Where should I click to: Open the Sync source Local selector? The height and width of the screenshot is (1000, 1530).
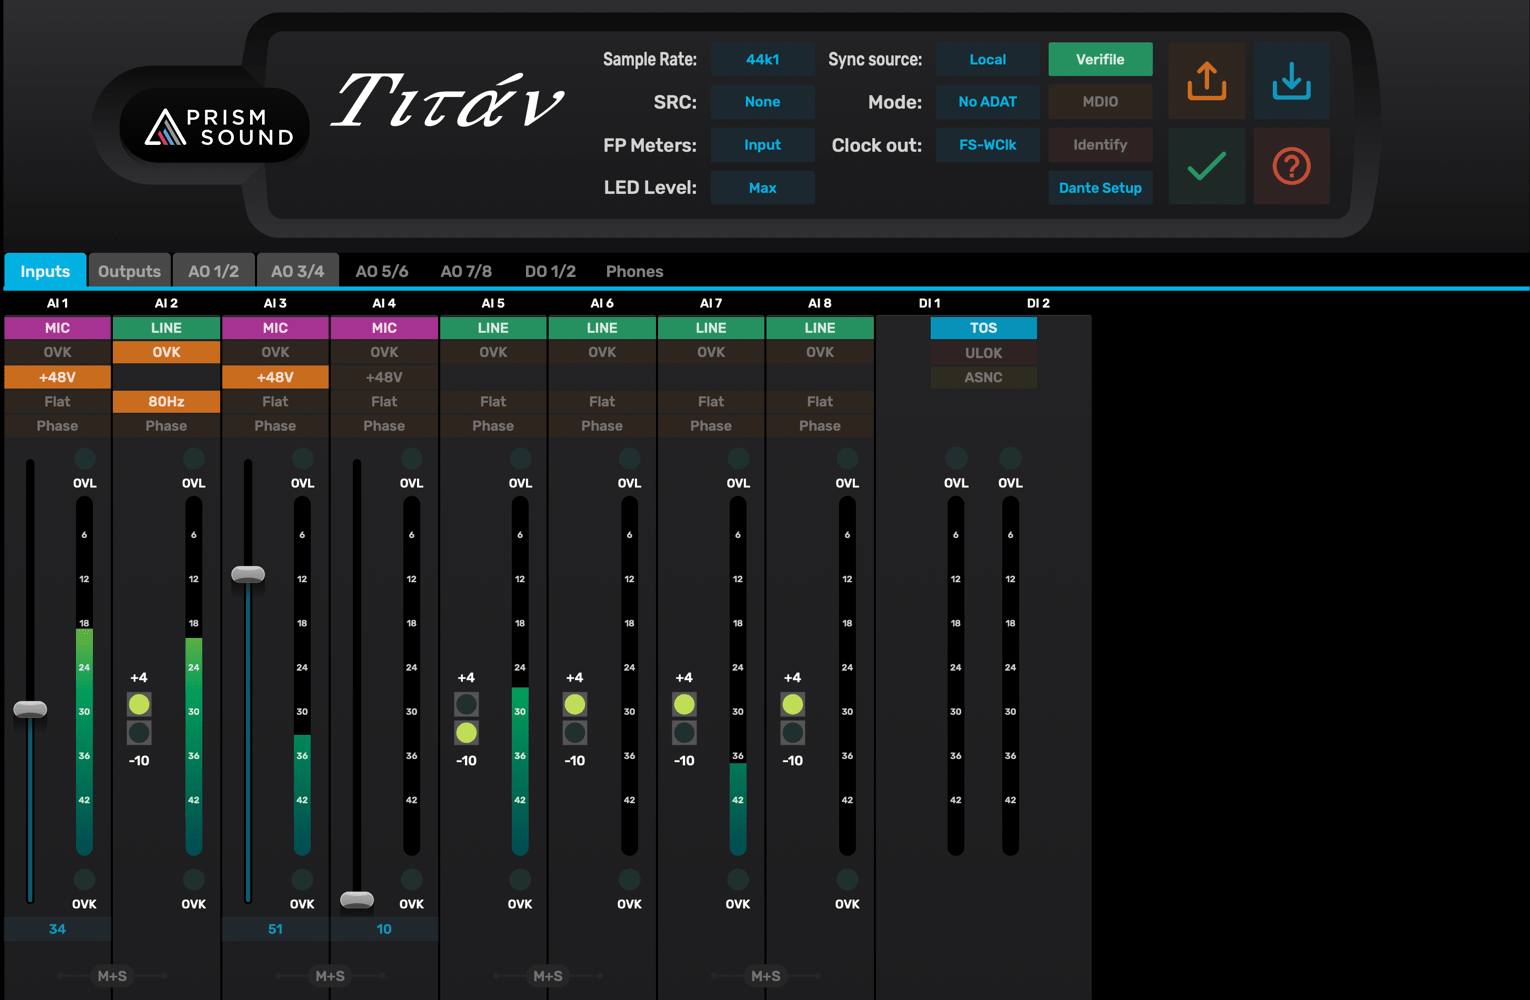(x=987, y=60)
